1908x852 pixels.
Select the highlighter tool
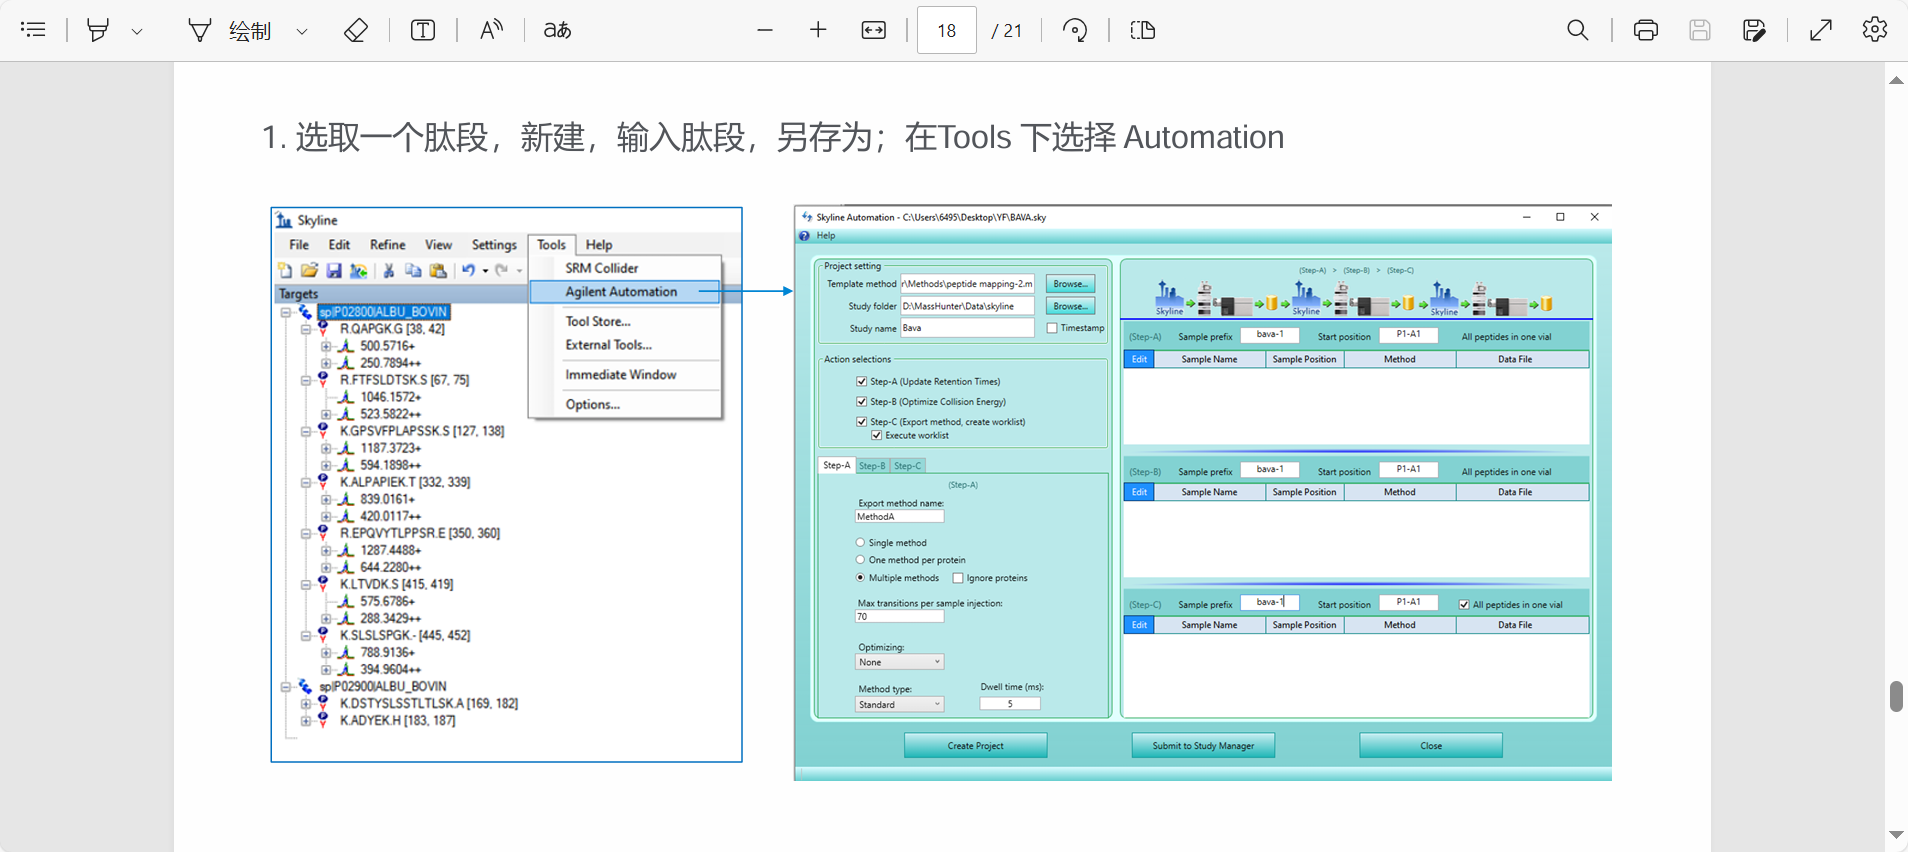[98, 30]
